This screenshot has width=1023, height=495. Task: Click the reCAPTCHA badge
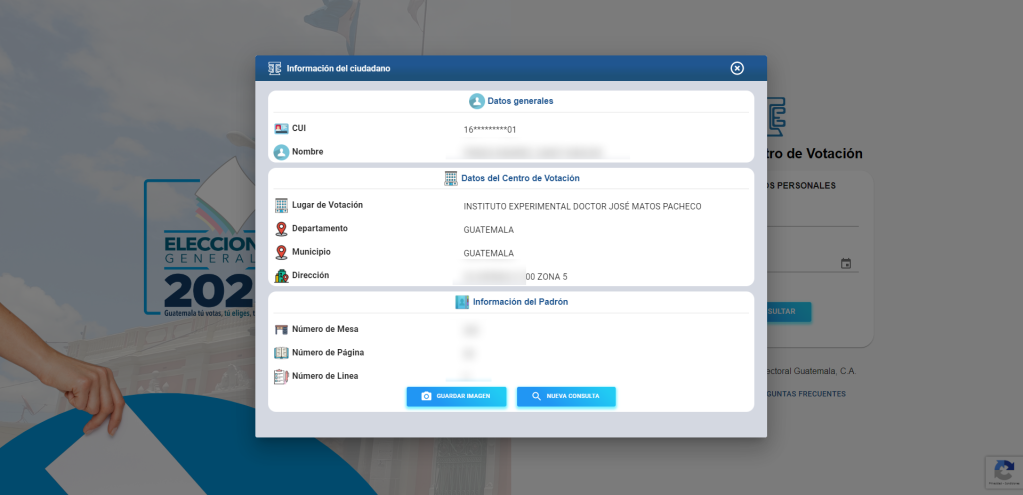[x=1002, y=472]
